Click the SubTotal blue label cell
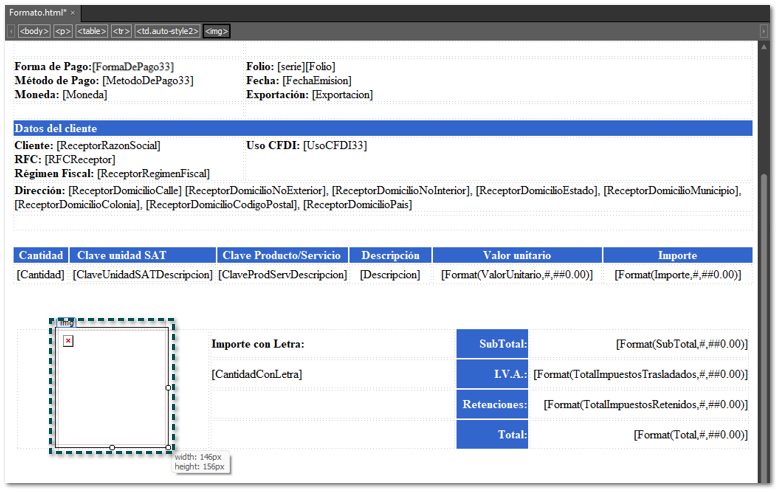Viewport: 779px width, 492px height. tap(492, 344)
